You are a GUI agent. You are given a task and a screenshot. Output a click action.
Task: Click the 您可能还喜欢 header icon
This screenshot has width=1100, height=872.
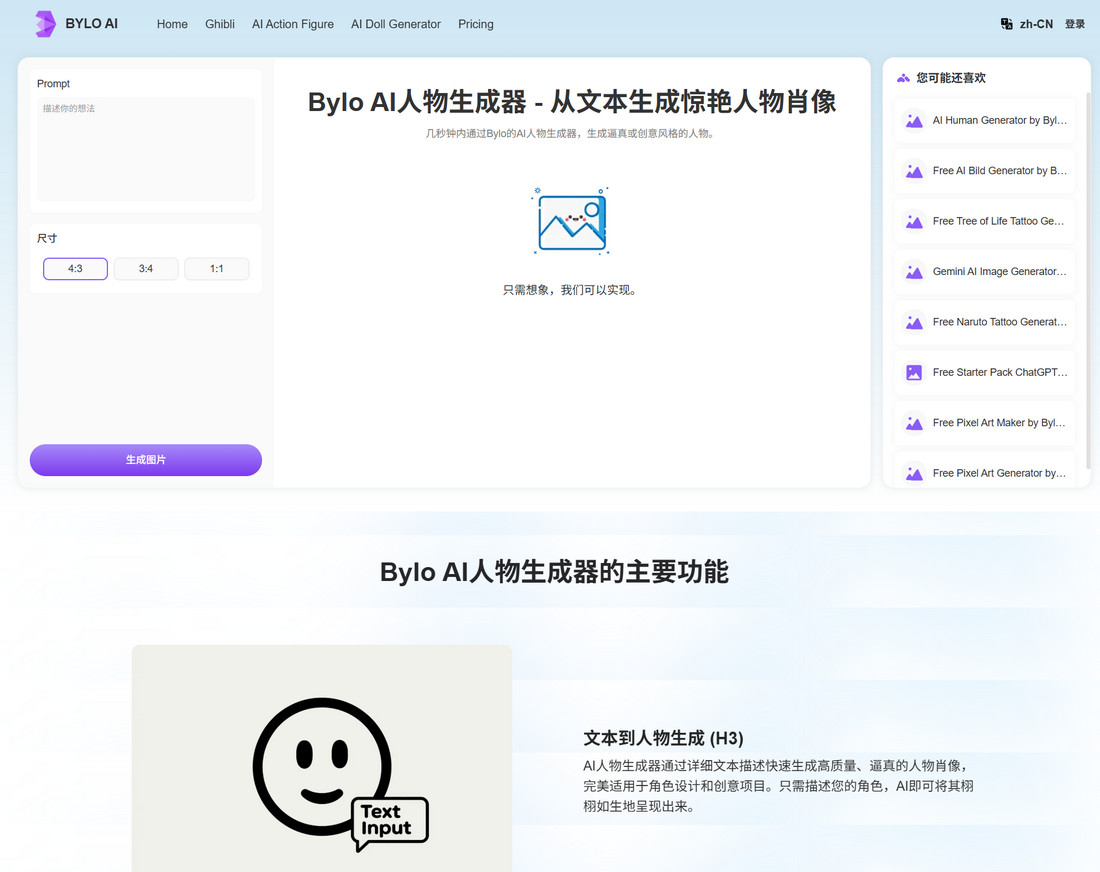[x=903, y=78]
